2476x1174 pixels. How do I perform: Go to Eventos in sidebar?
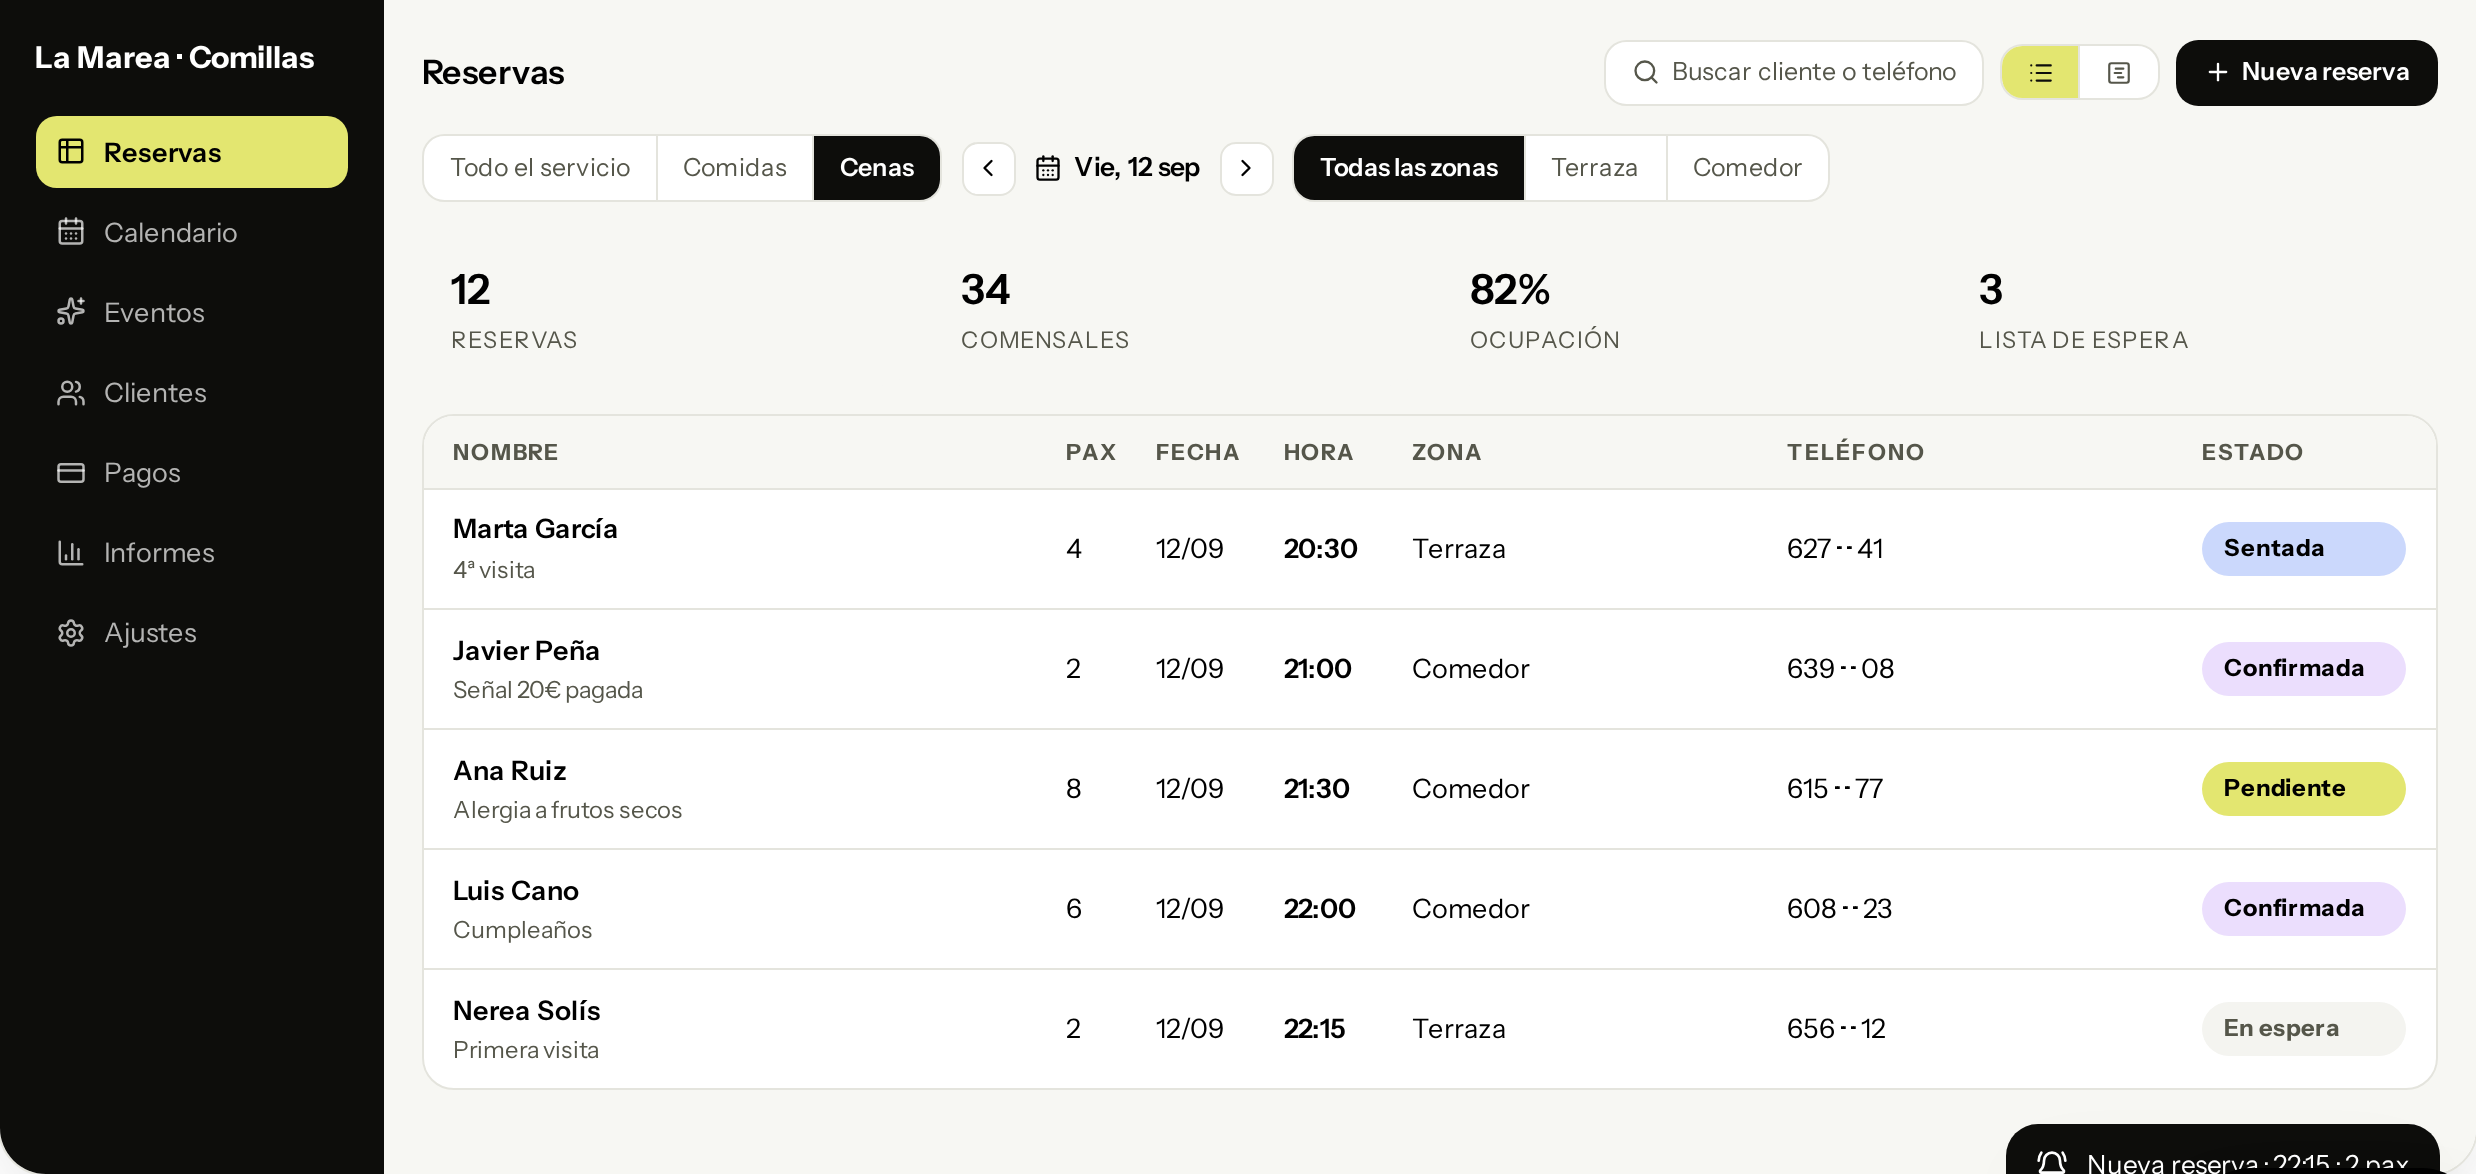click(192, 312)
